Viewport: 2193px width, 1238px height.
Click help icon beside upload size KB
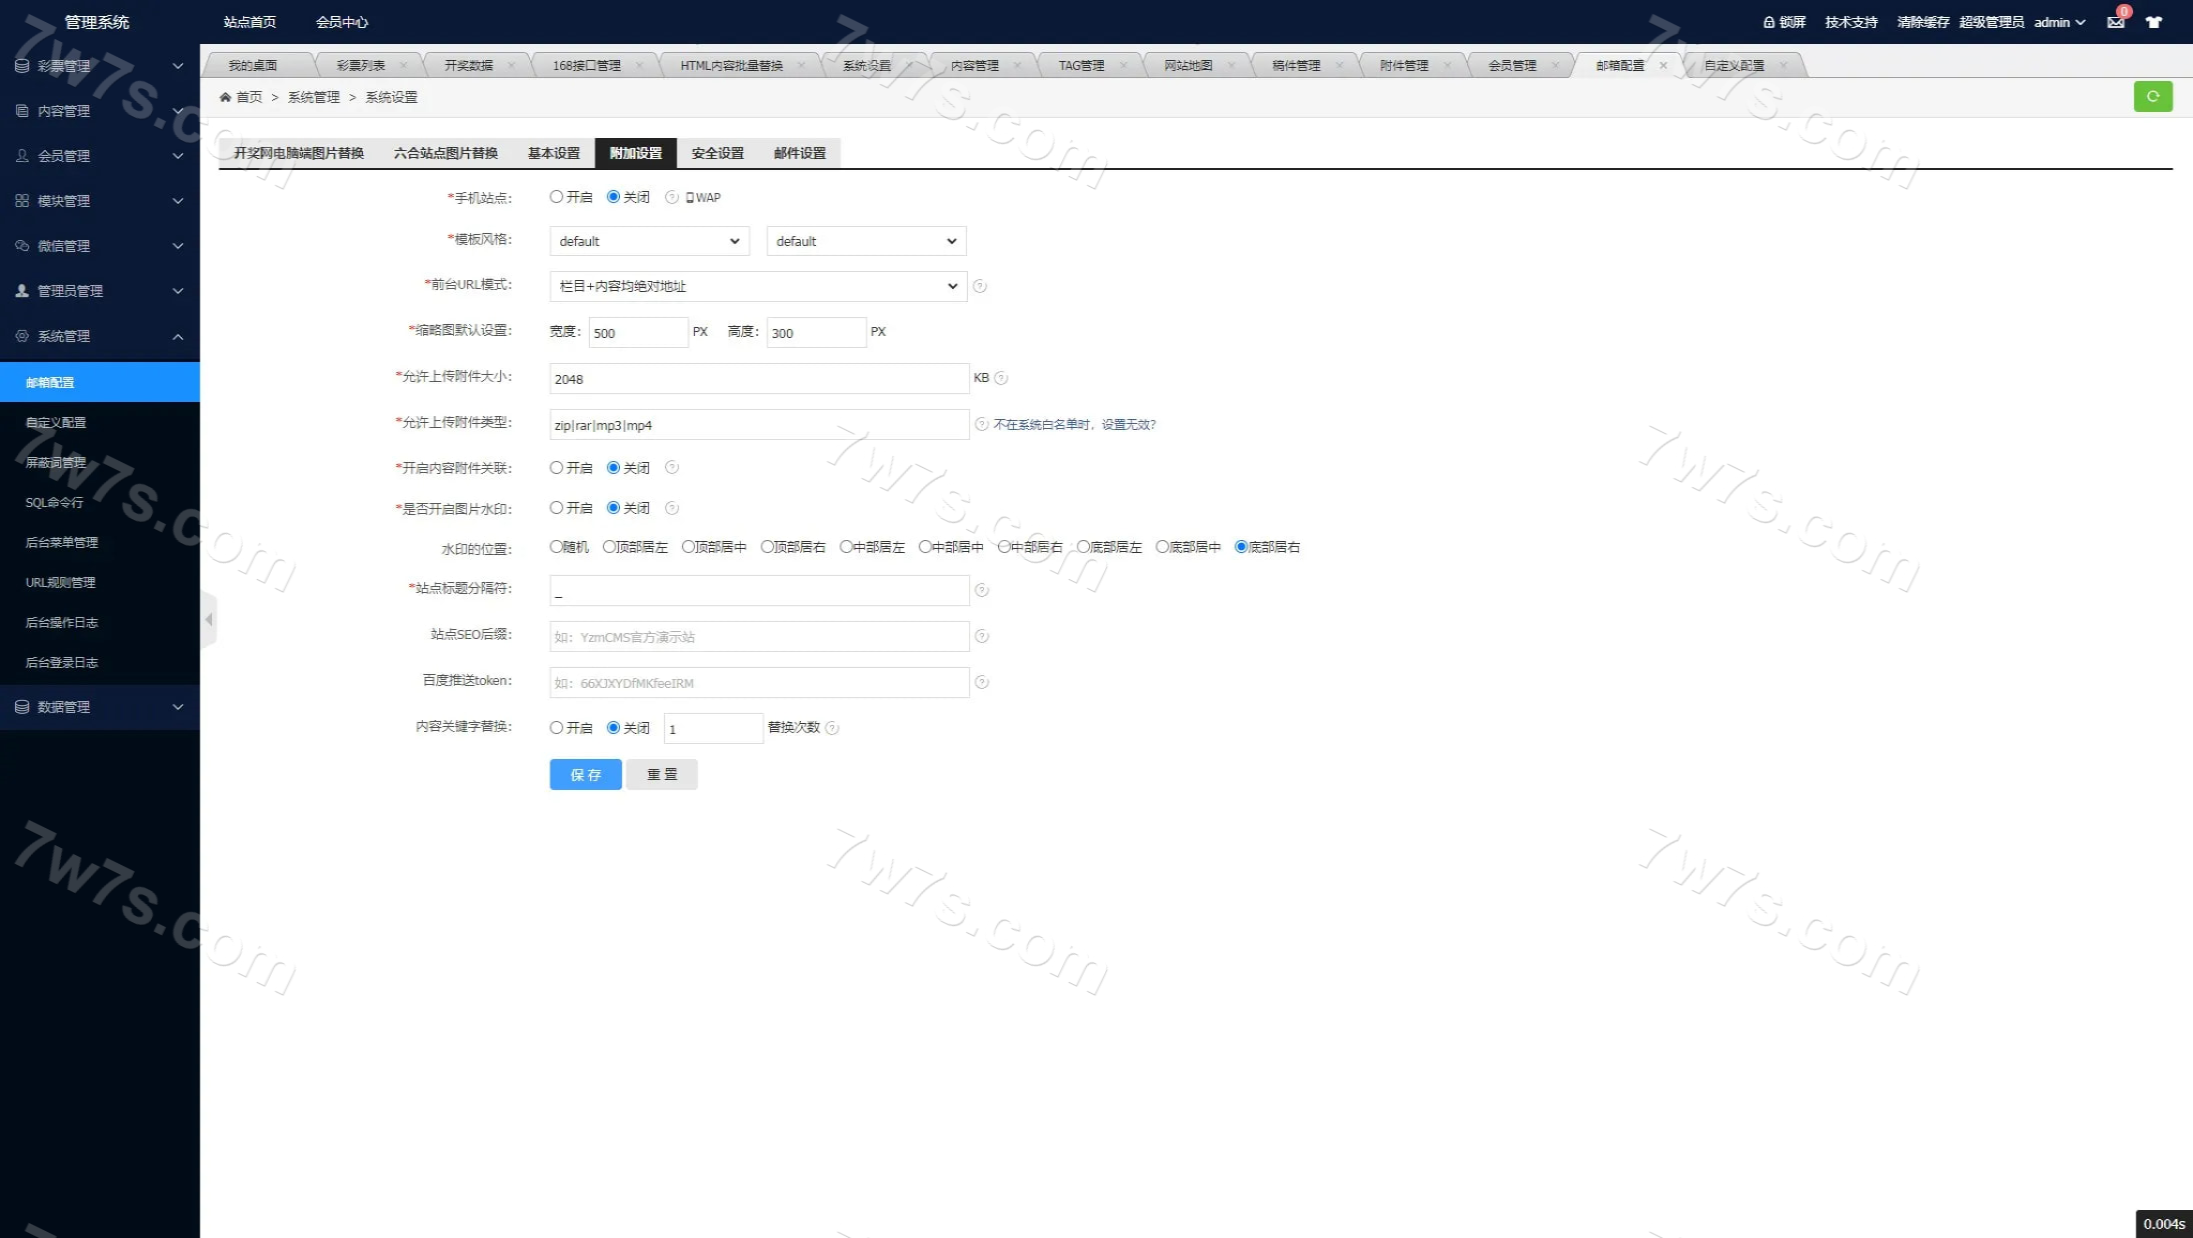pos(1001,378)
